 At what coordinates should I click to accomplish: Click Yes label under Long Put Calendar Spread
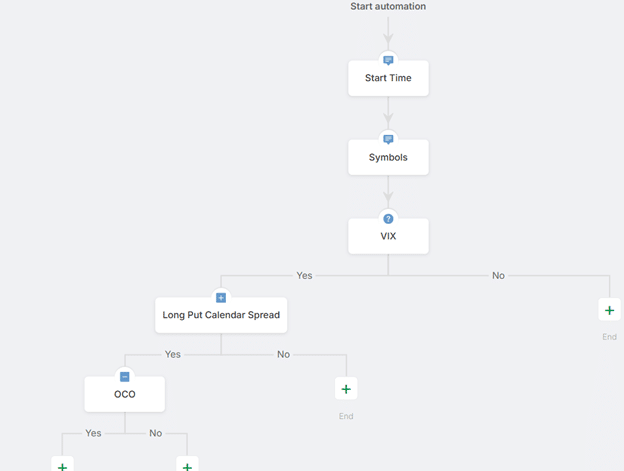(x=173, y=354)
